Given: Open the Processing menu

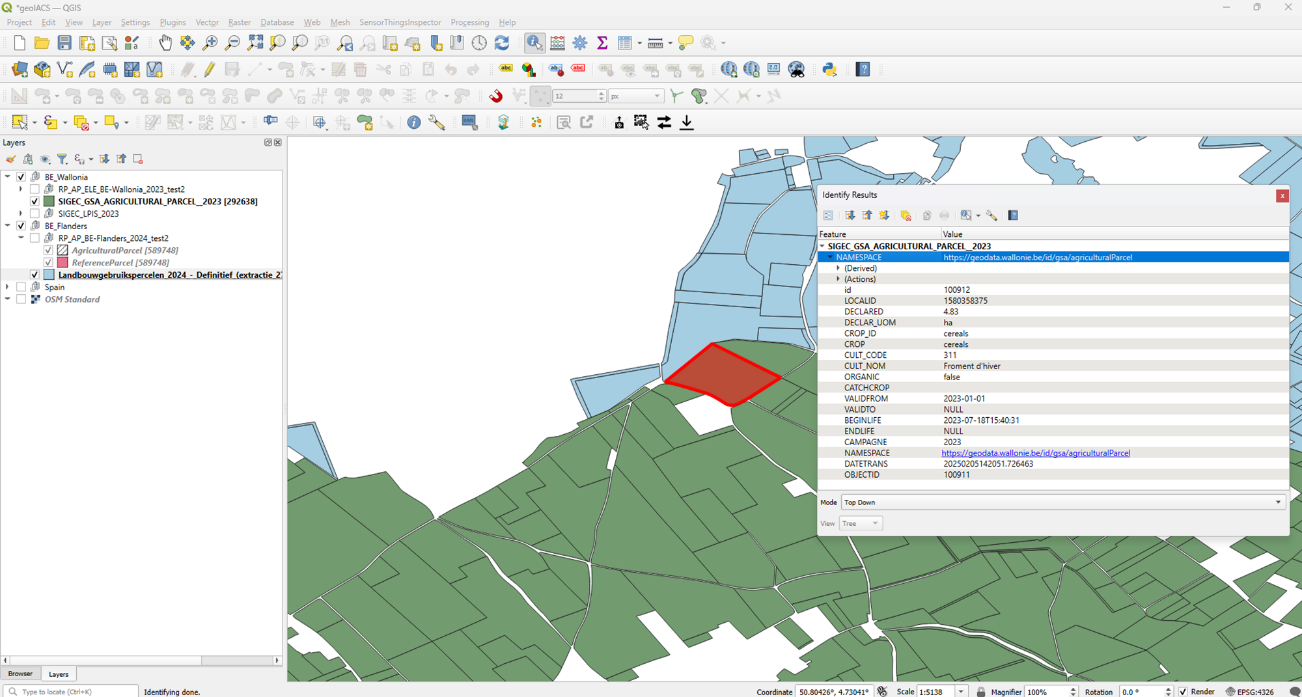Looking at the screenshot, I should click(x=469, y=22).
